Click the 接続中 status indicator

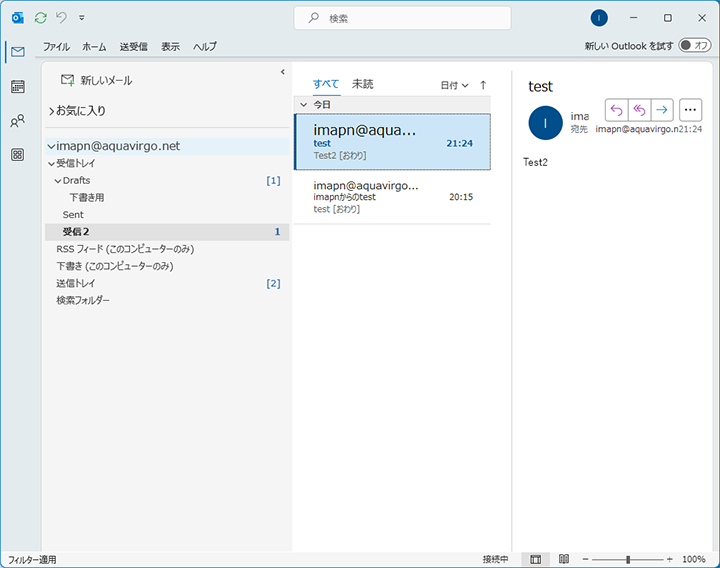495,559
